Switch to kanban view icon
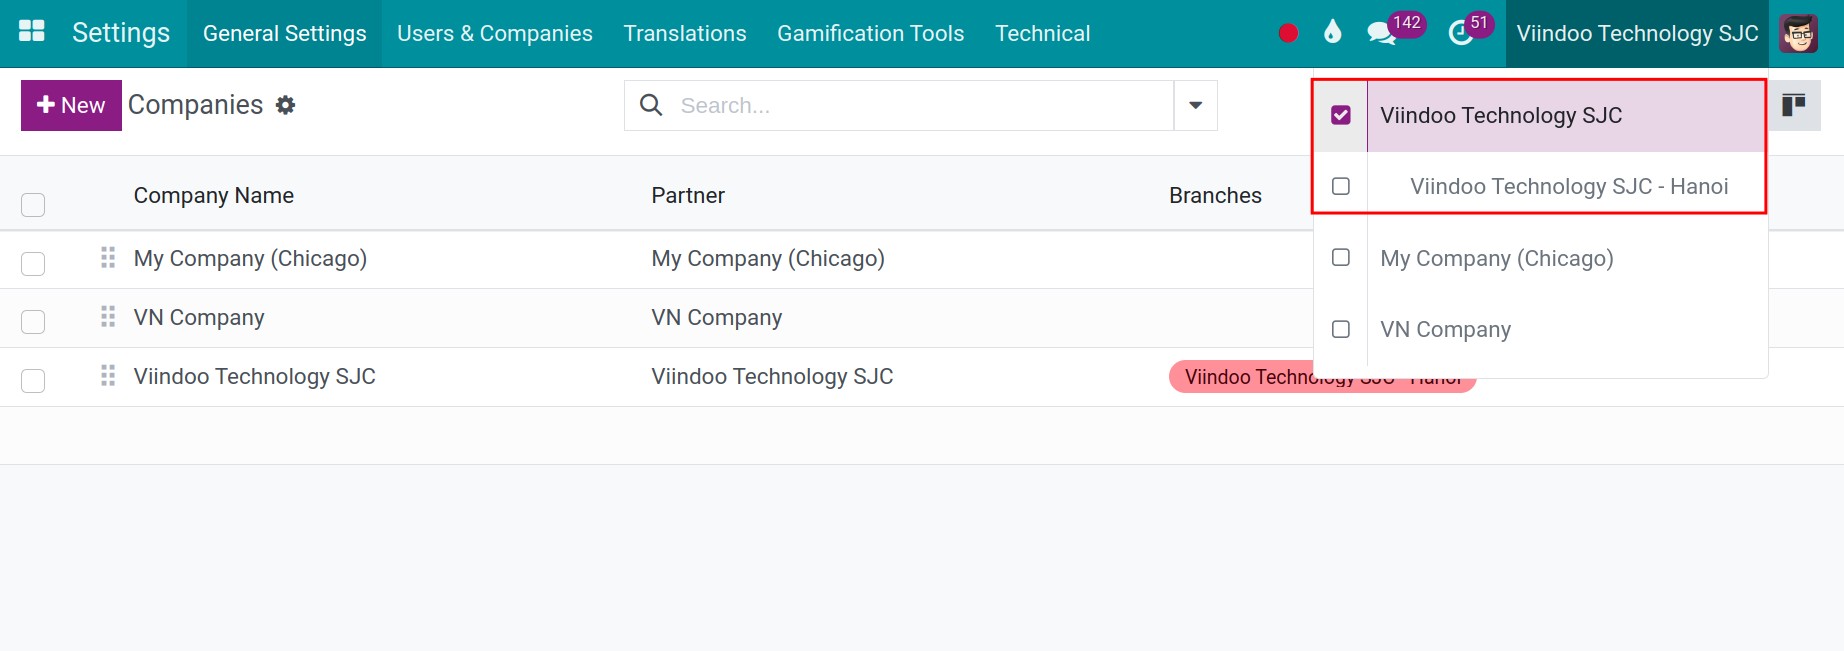 1794,105
